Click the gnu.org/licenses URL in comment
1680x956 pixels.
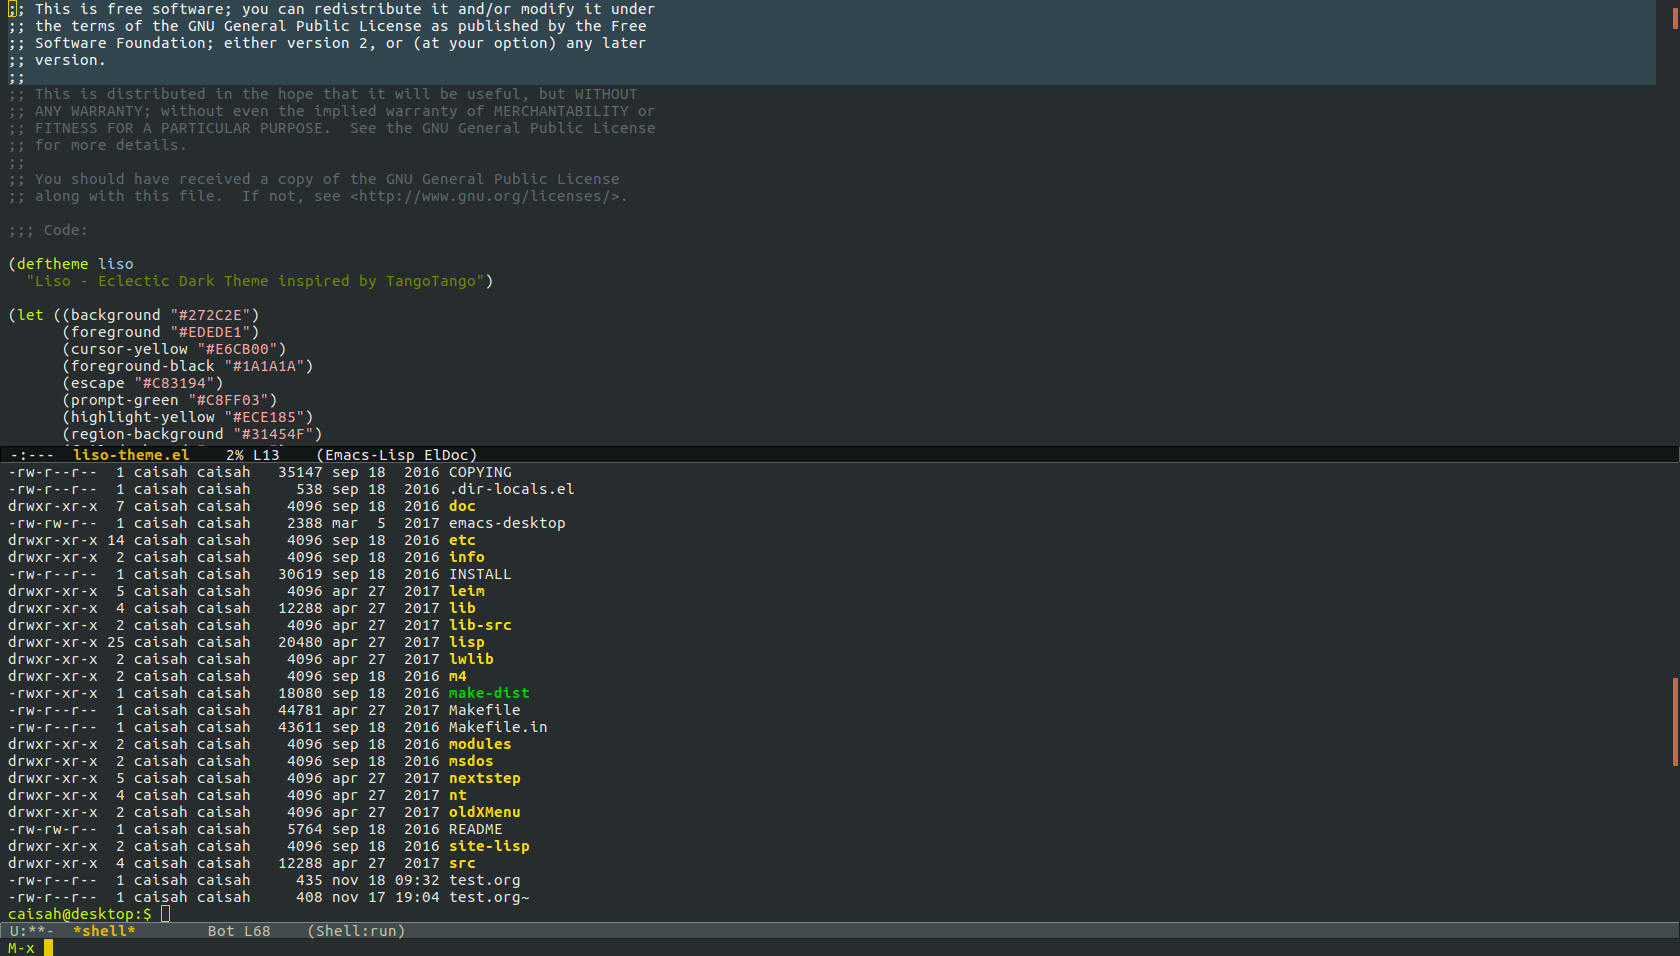484,196
